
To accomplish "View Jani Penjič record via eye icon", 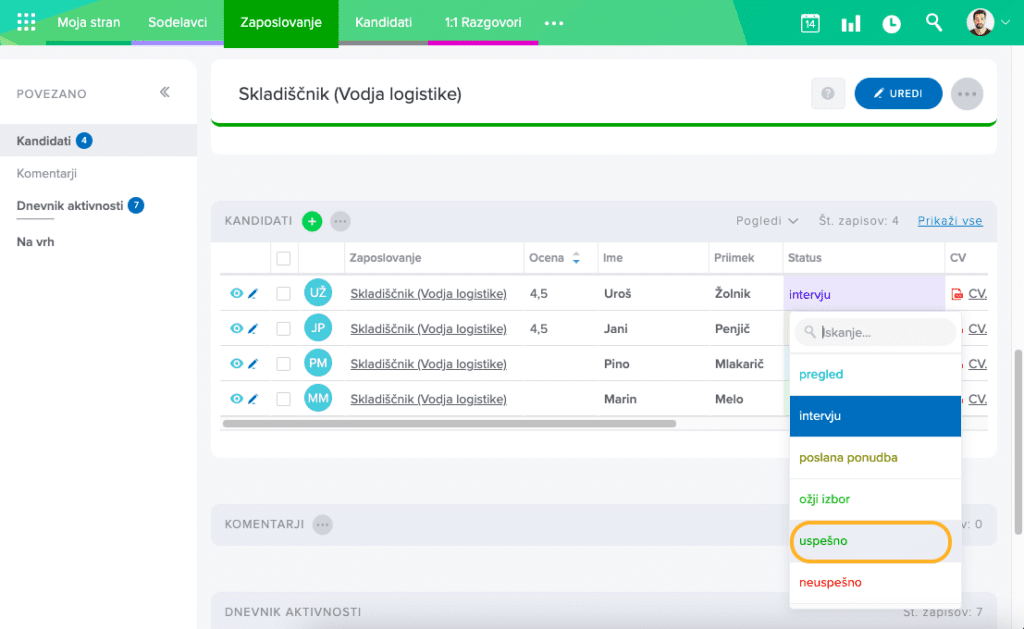I will click(x=236, y=329).
